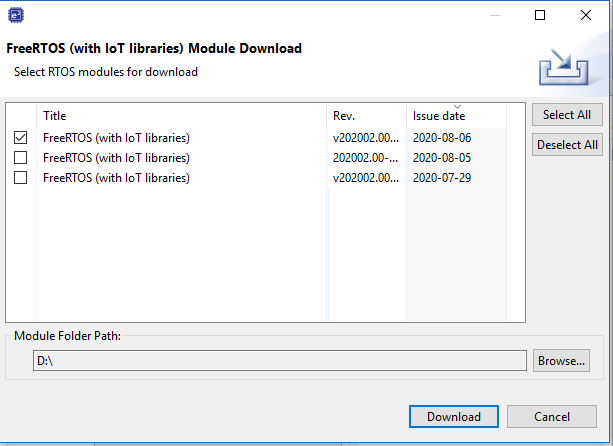Start the download with the Download button

[x=453, y=417]
